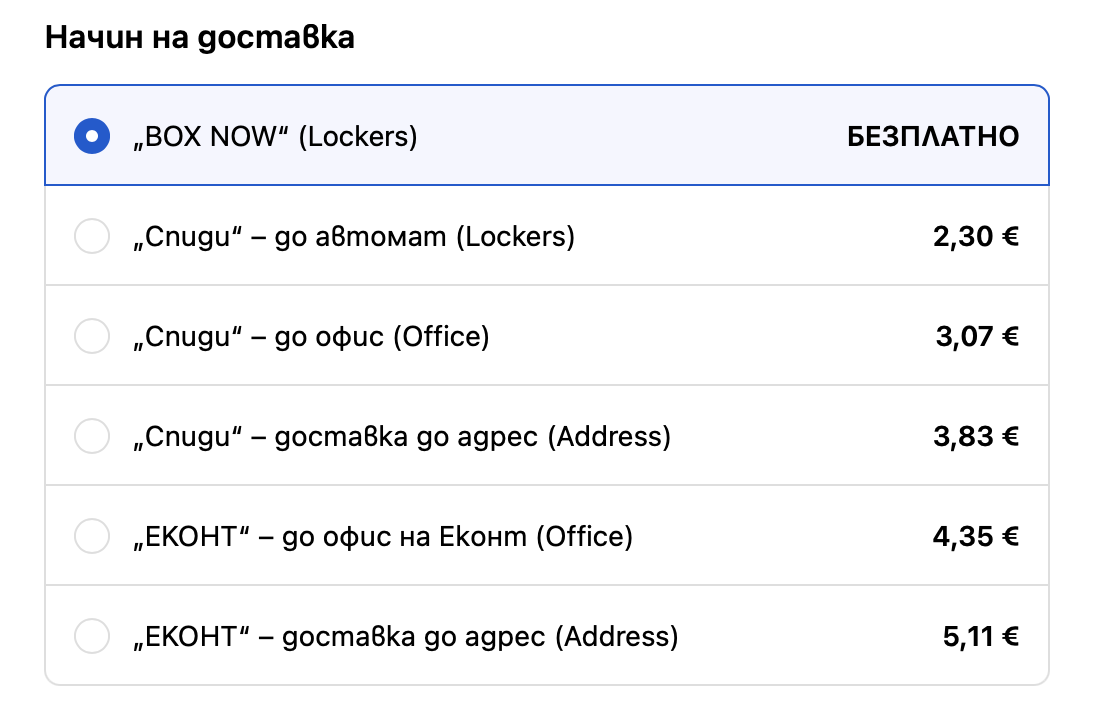The width and height of the screenshot is (1098, 724).
Task: Click the 3,83 € delivery price
Action: (x=976, y=437)
